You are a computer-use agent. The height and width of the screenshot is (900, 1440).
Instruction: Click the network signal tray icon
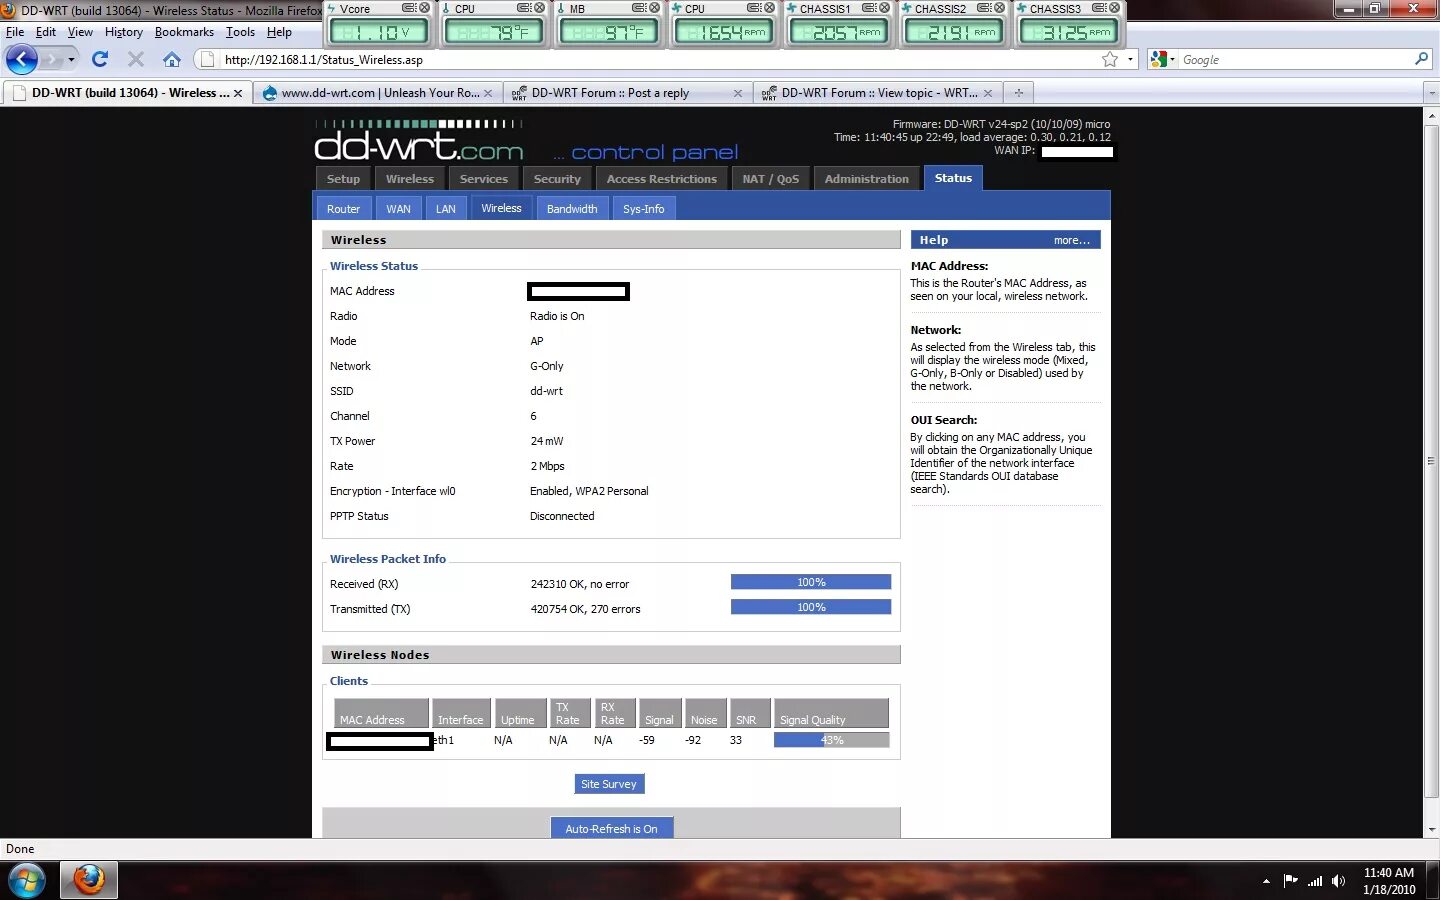(x=1315, y=881)
